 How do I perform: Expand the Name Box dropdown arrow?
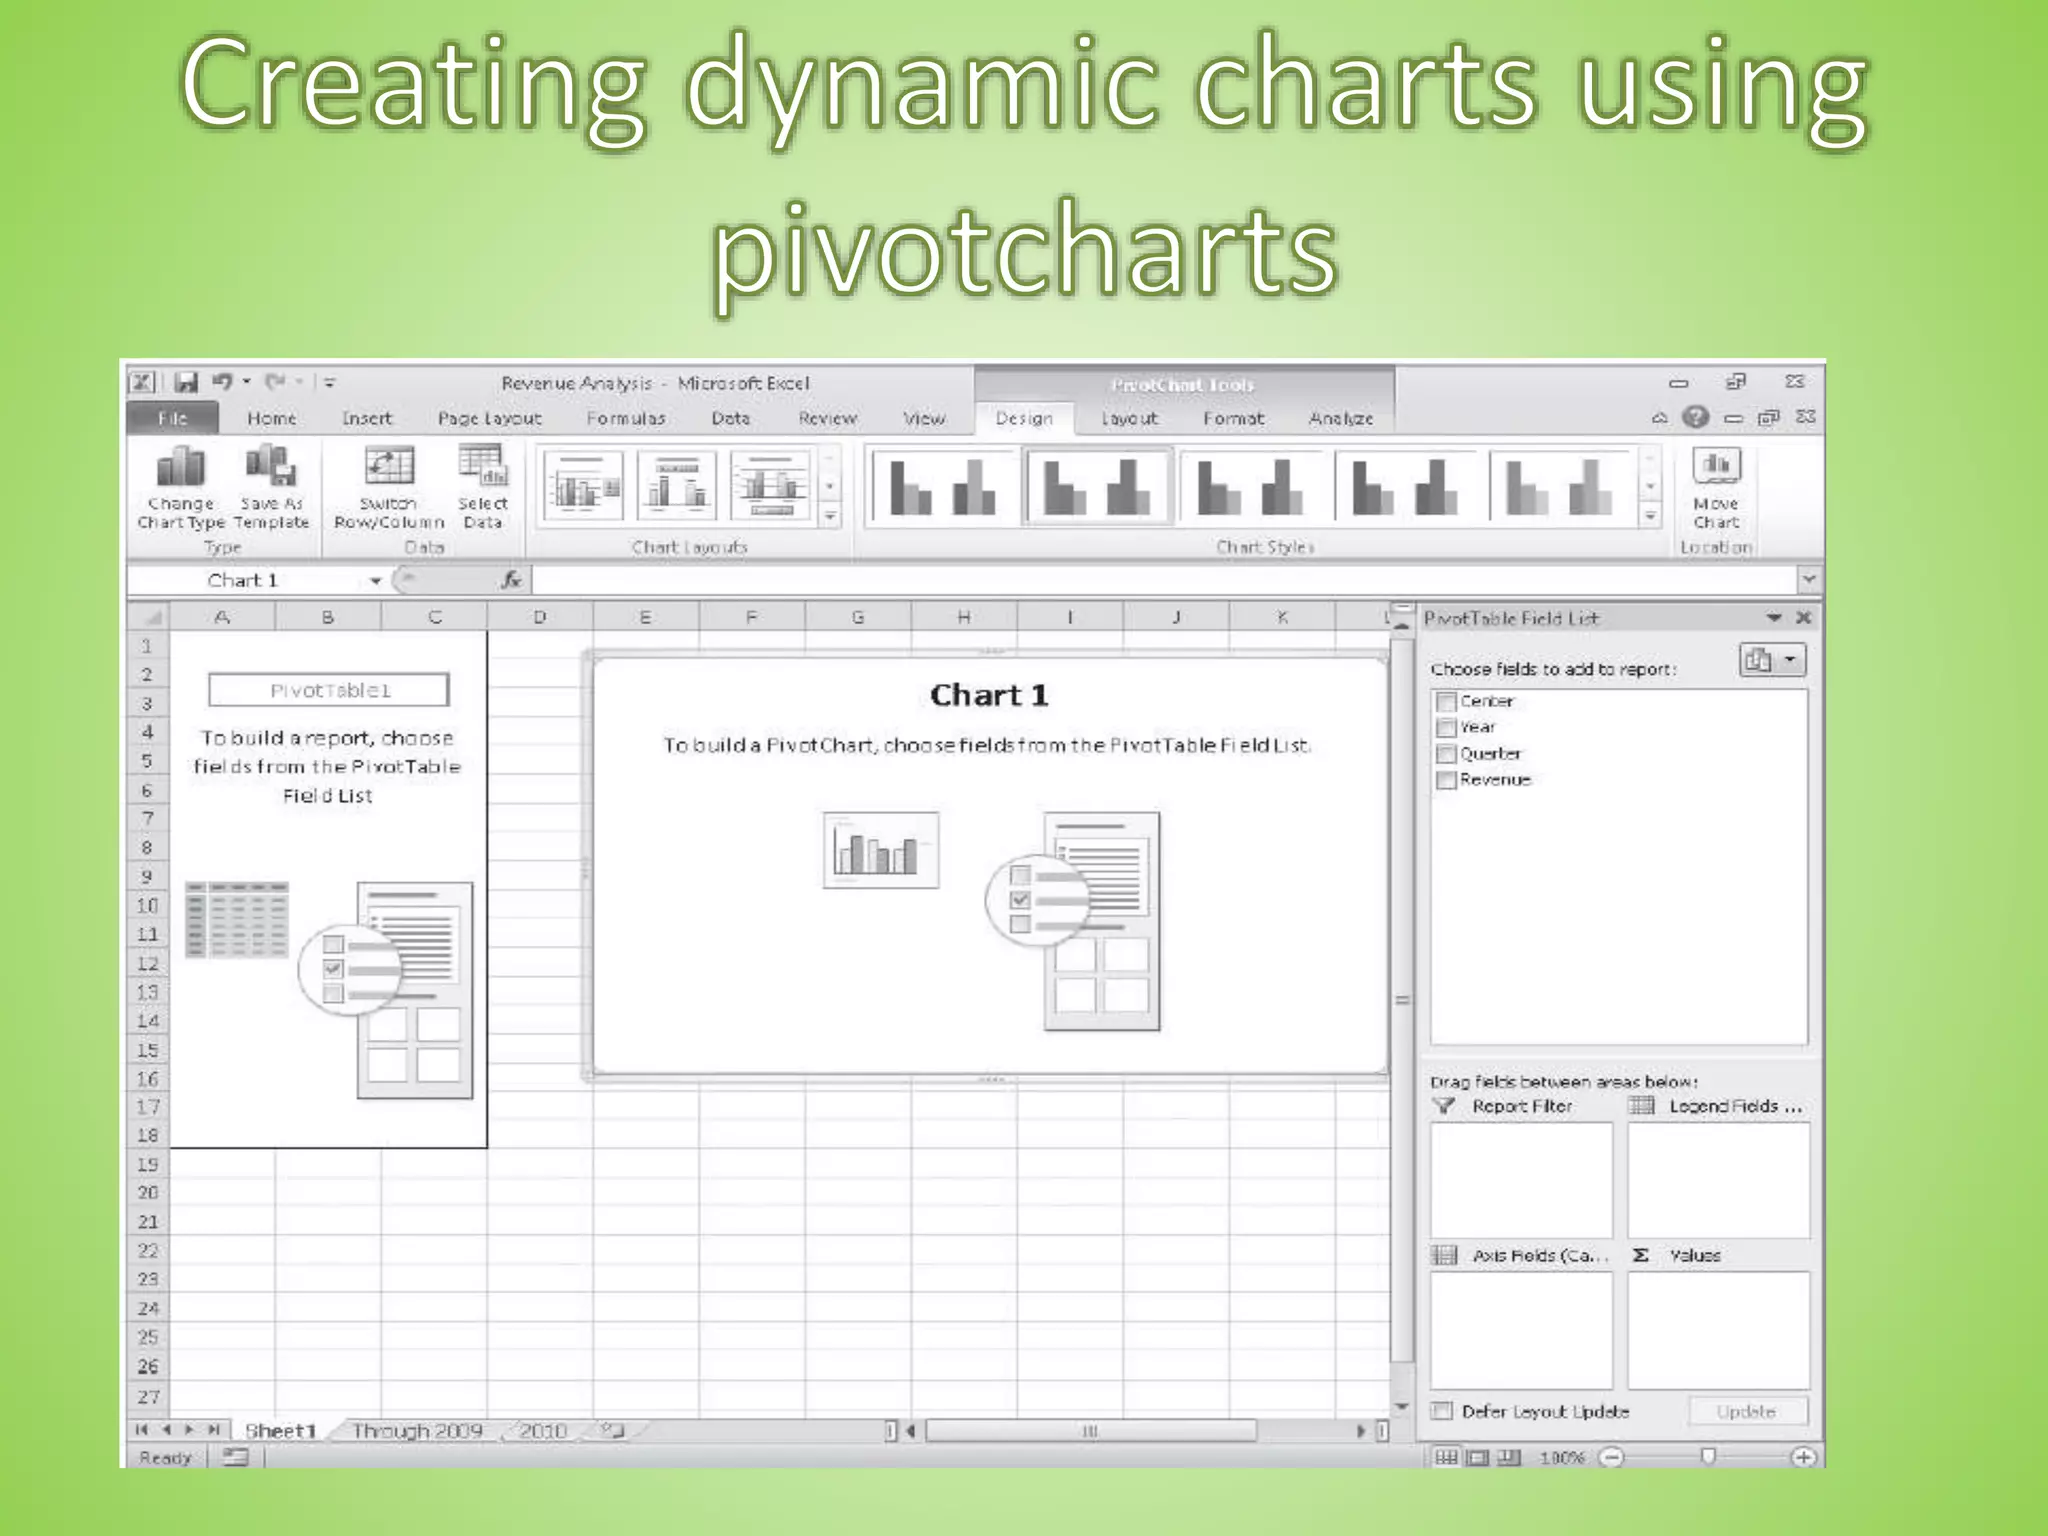point(375,581)
